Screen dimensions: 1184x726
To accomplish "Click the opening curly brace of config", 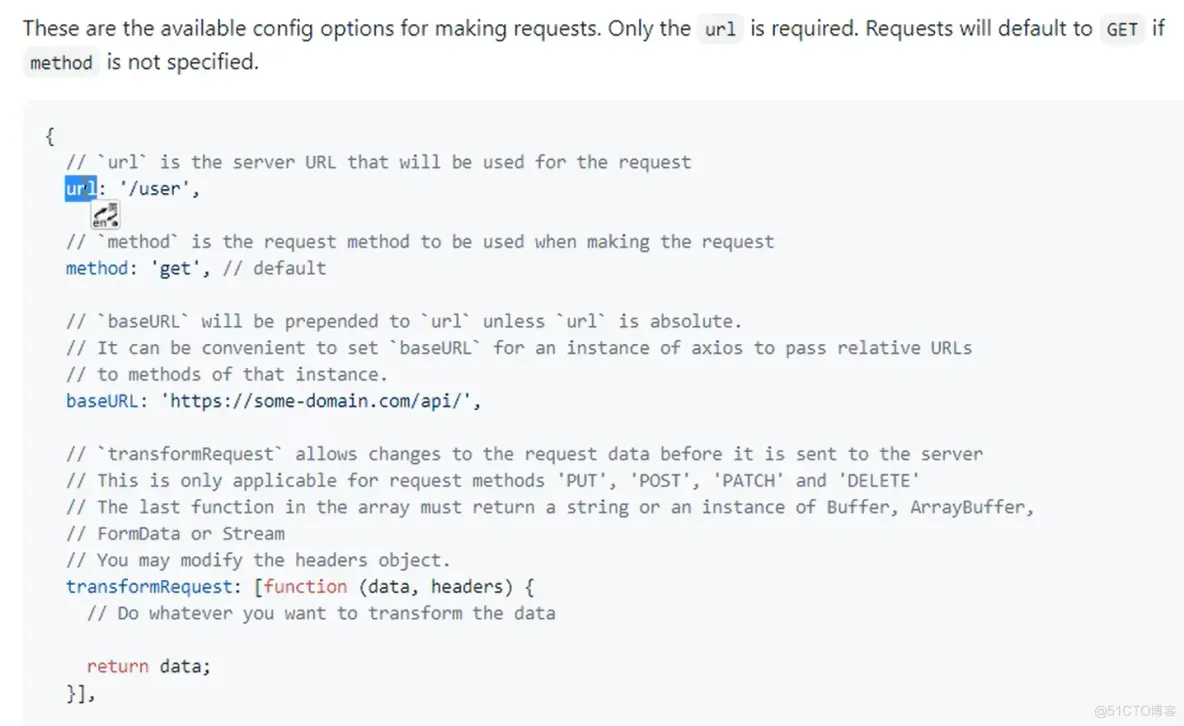I will click(50, 136).
